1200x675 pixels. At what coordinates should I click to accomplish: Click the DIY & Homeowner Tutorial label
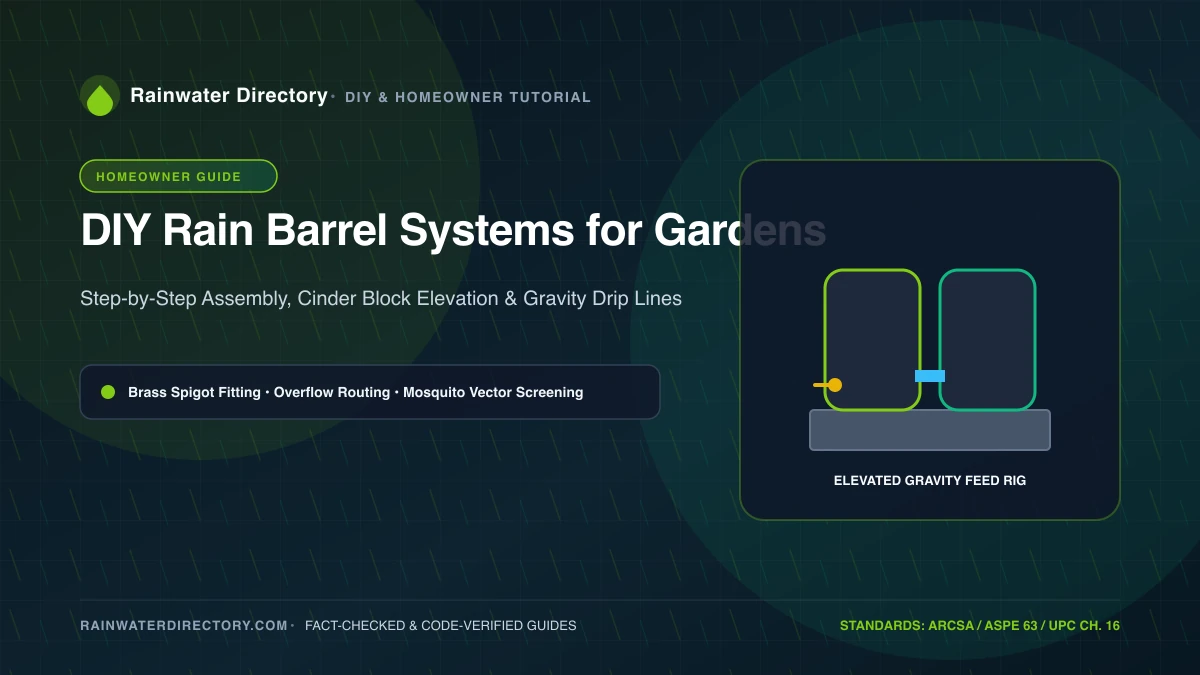[468, 97]
